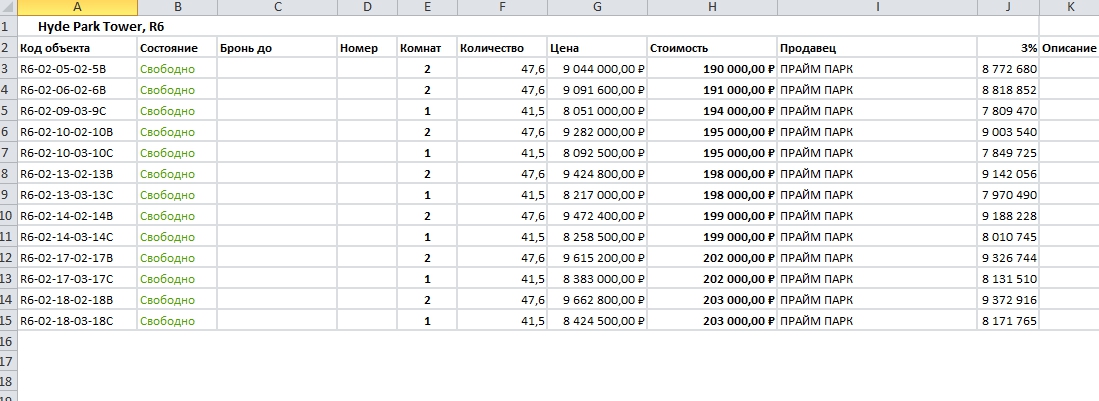Select entire row 2 via row header
This screenshot has width=1099, height=401.
pyautogui.click(x=8, y=48)
